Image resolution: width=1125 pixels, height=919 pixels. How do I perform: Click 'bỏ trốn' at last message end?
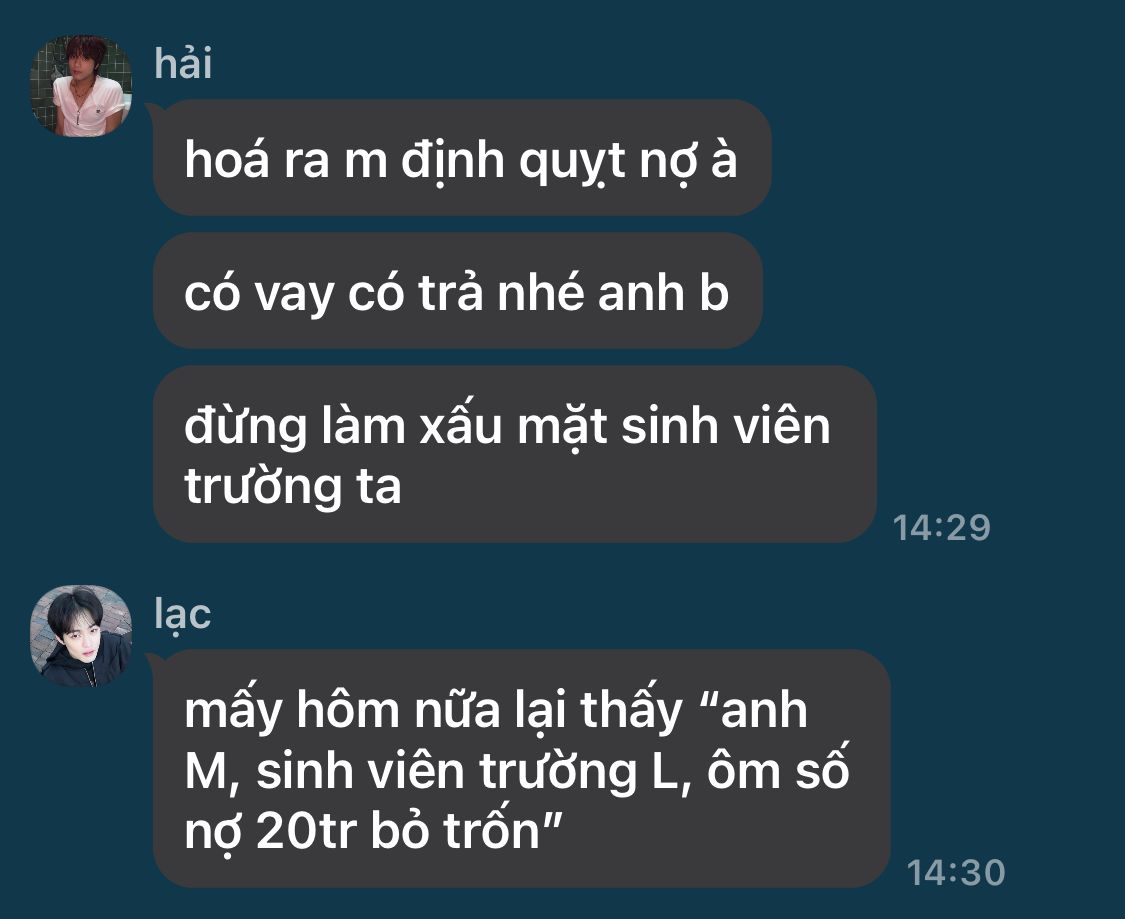[455, 831]
